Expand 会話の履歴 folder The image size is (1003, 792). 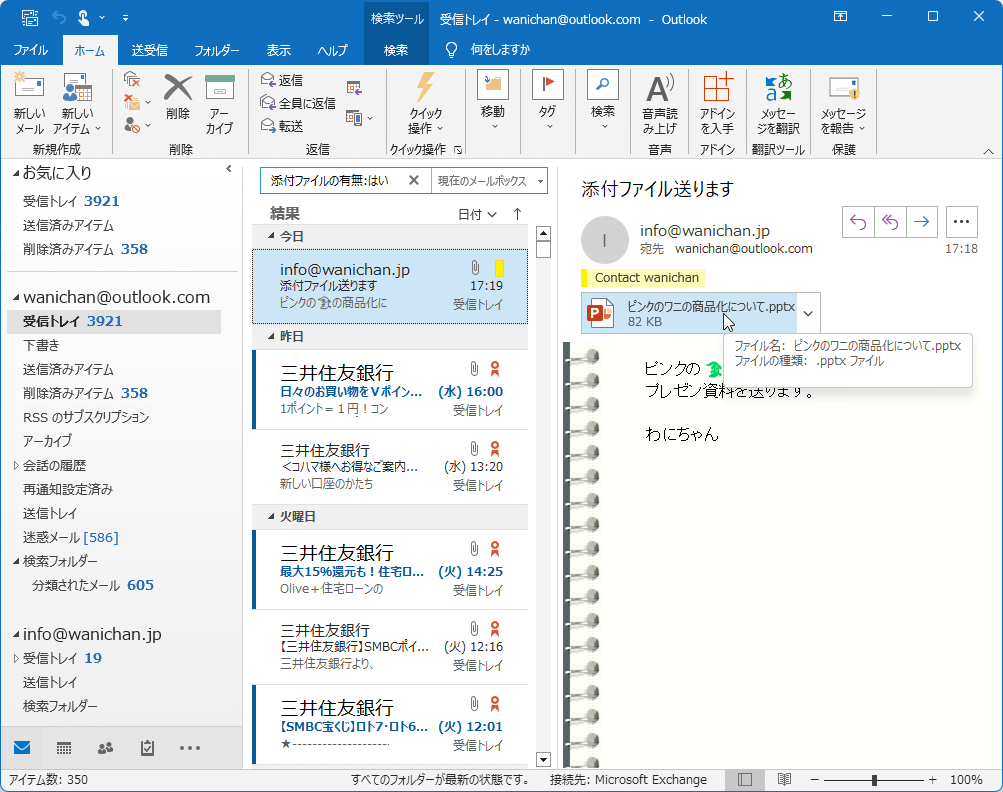pos(16,466)
